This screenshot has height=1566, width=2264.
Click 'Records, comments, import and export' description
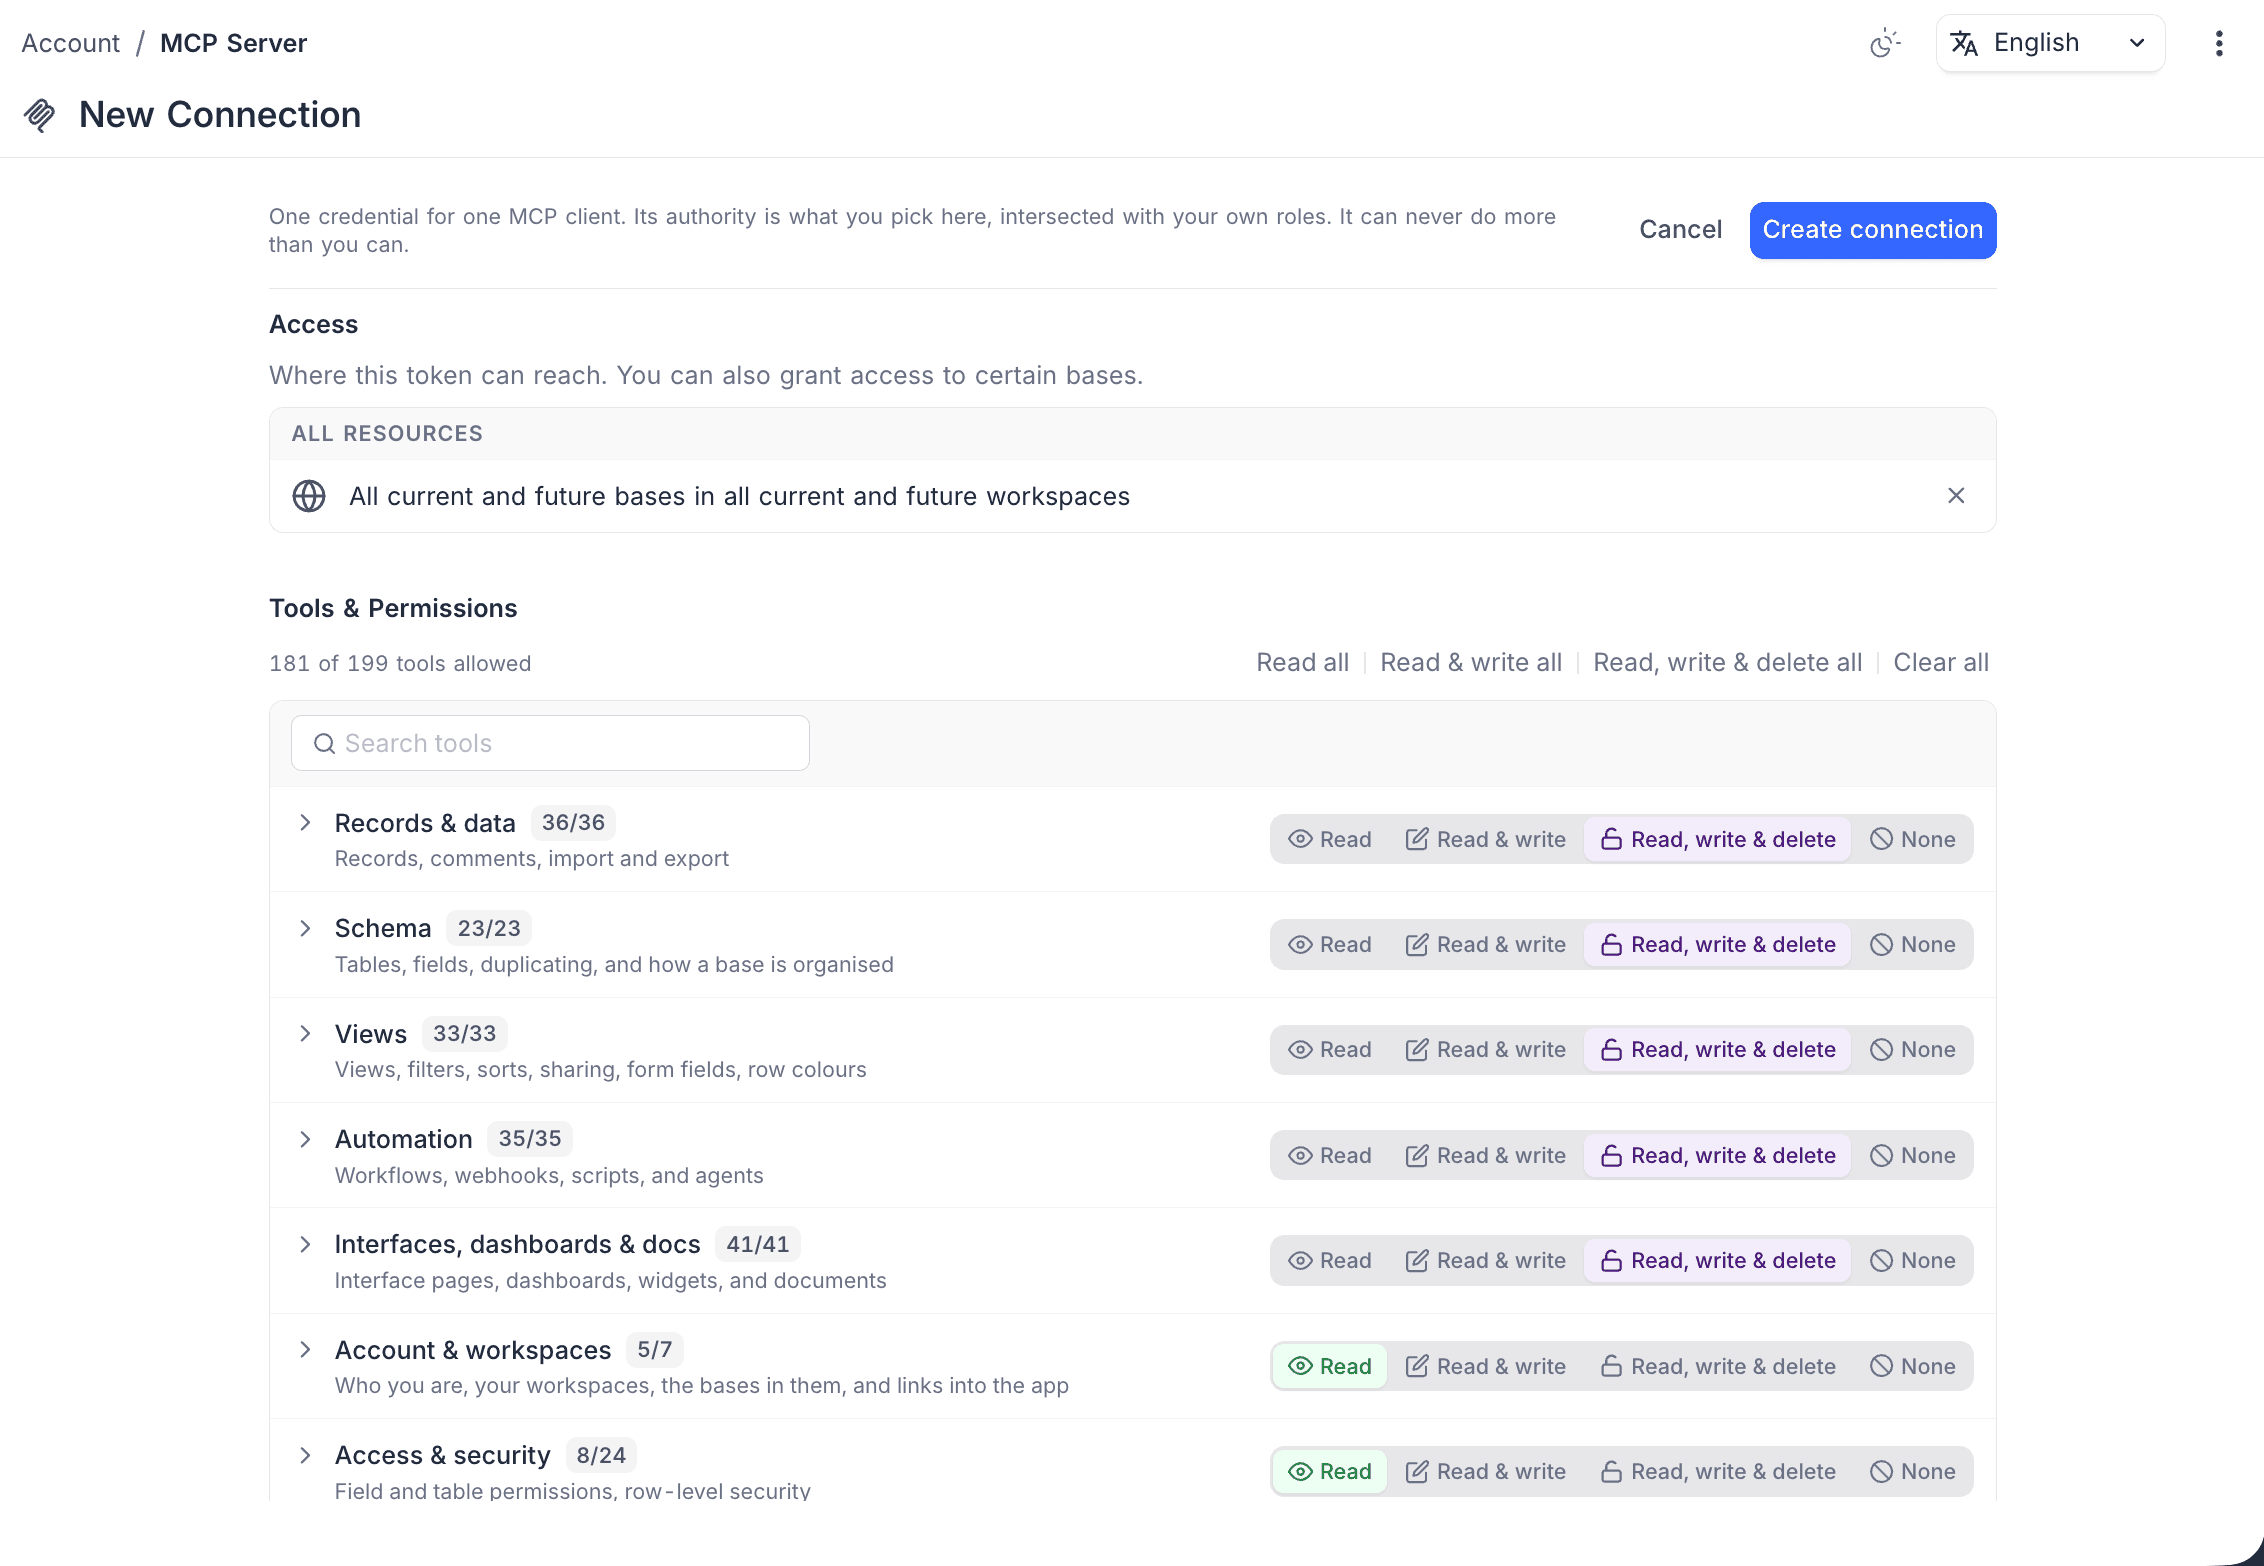coord(532,858)
